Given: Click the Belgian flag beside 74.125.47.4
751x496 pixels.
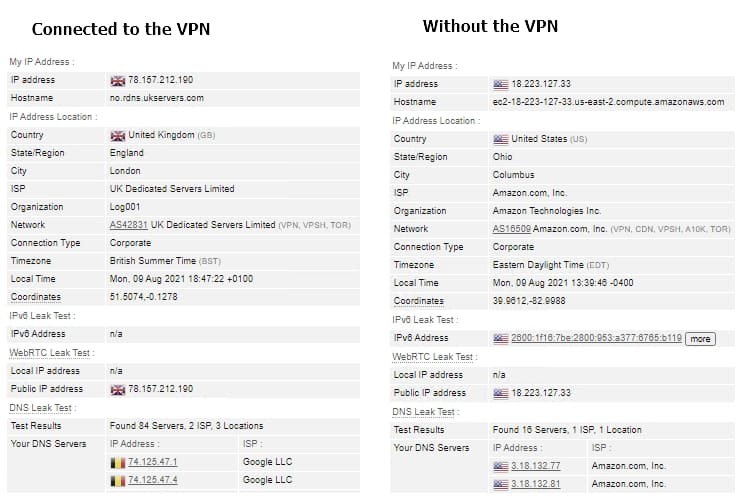Looking at the screenshot, I should coord(117,480).
